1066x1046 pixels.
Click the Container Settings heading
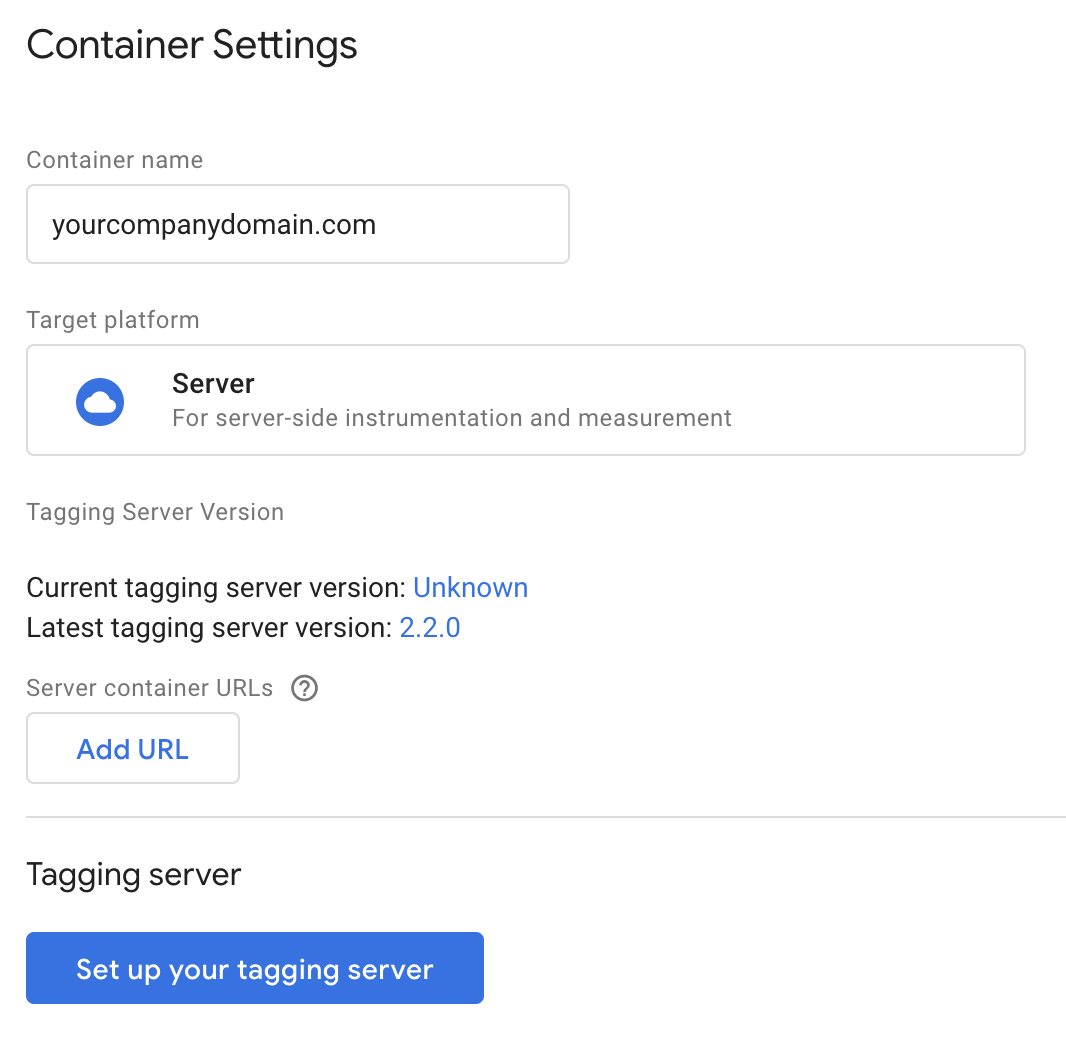tap(192, 46)
